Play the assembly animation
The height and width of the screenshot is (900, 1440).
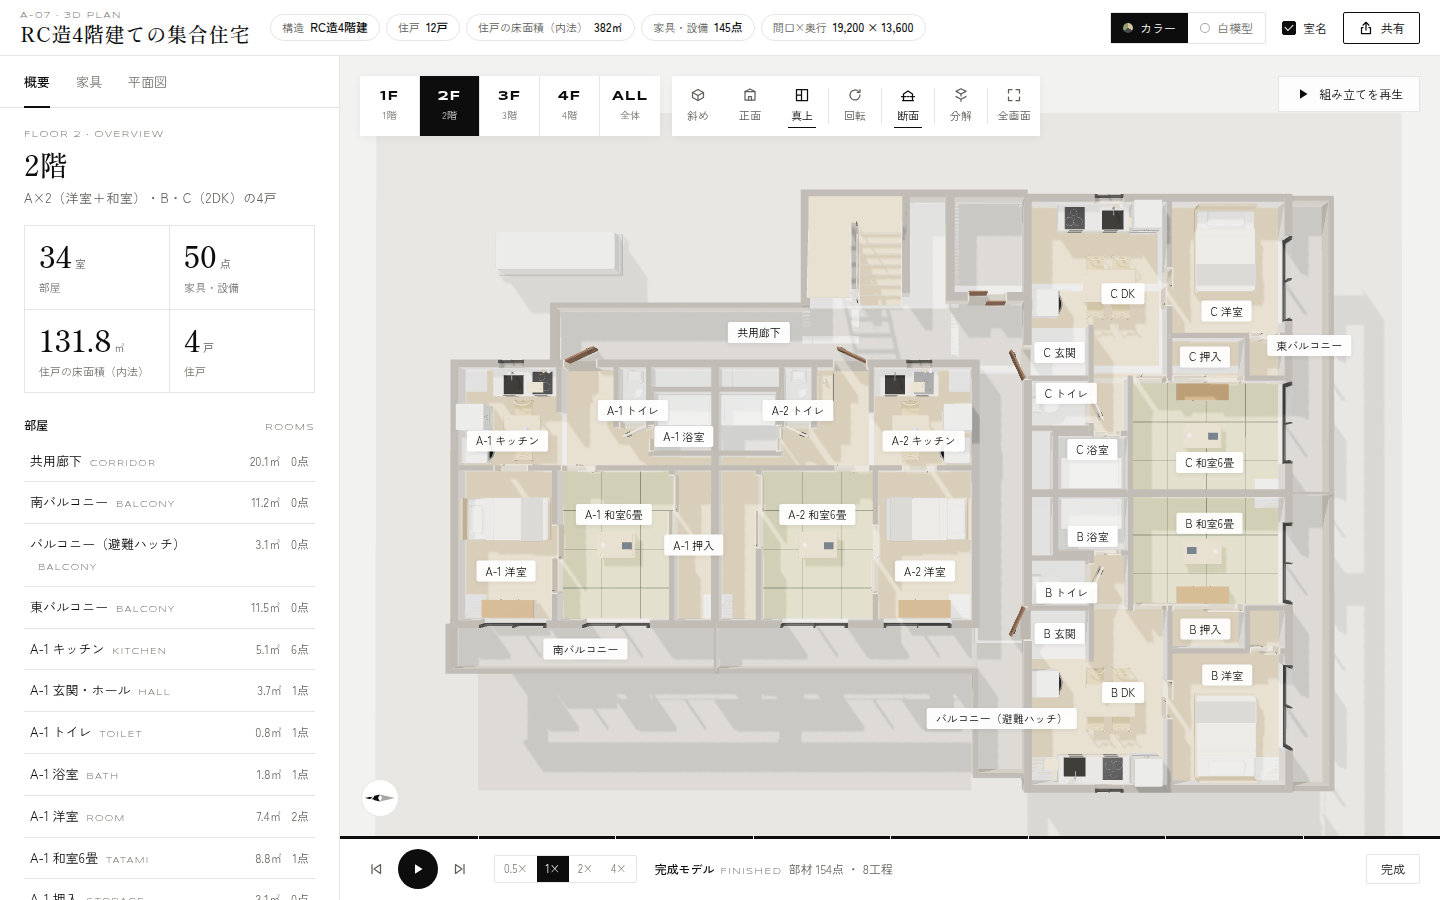pos(418,869)
